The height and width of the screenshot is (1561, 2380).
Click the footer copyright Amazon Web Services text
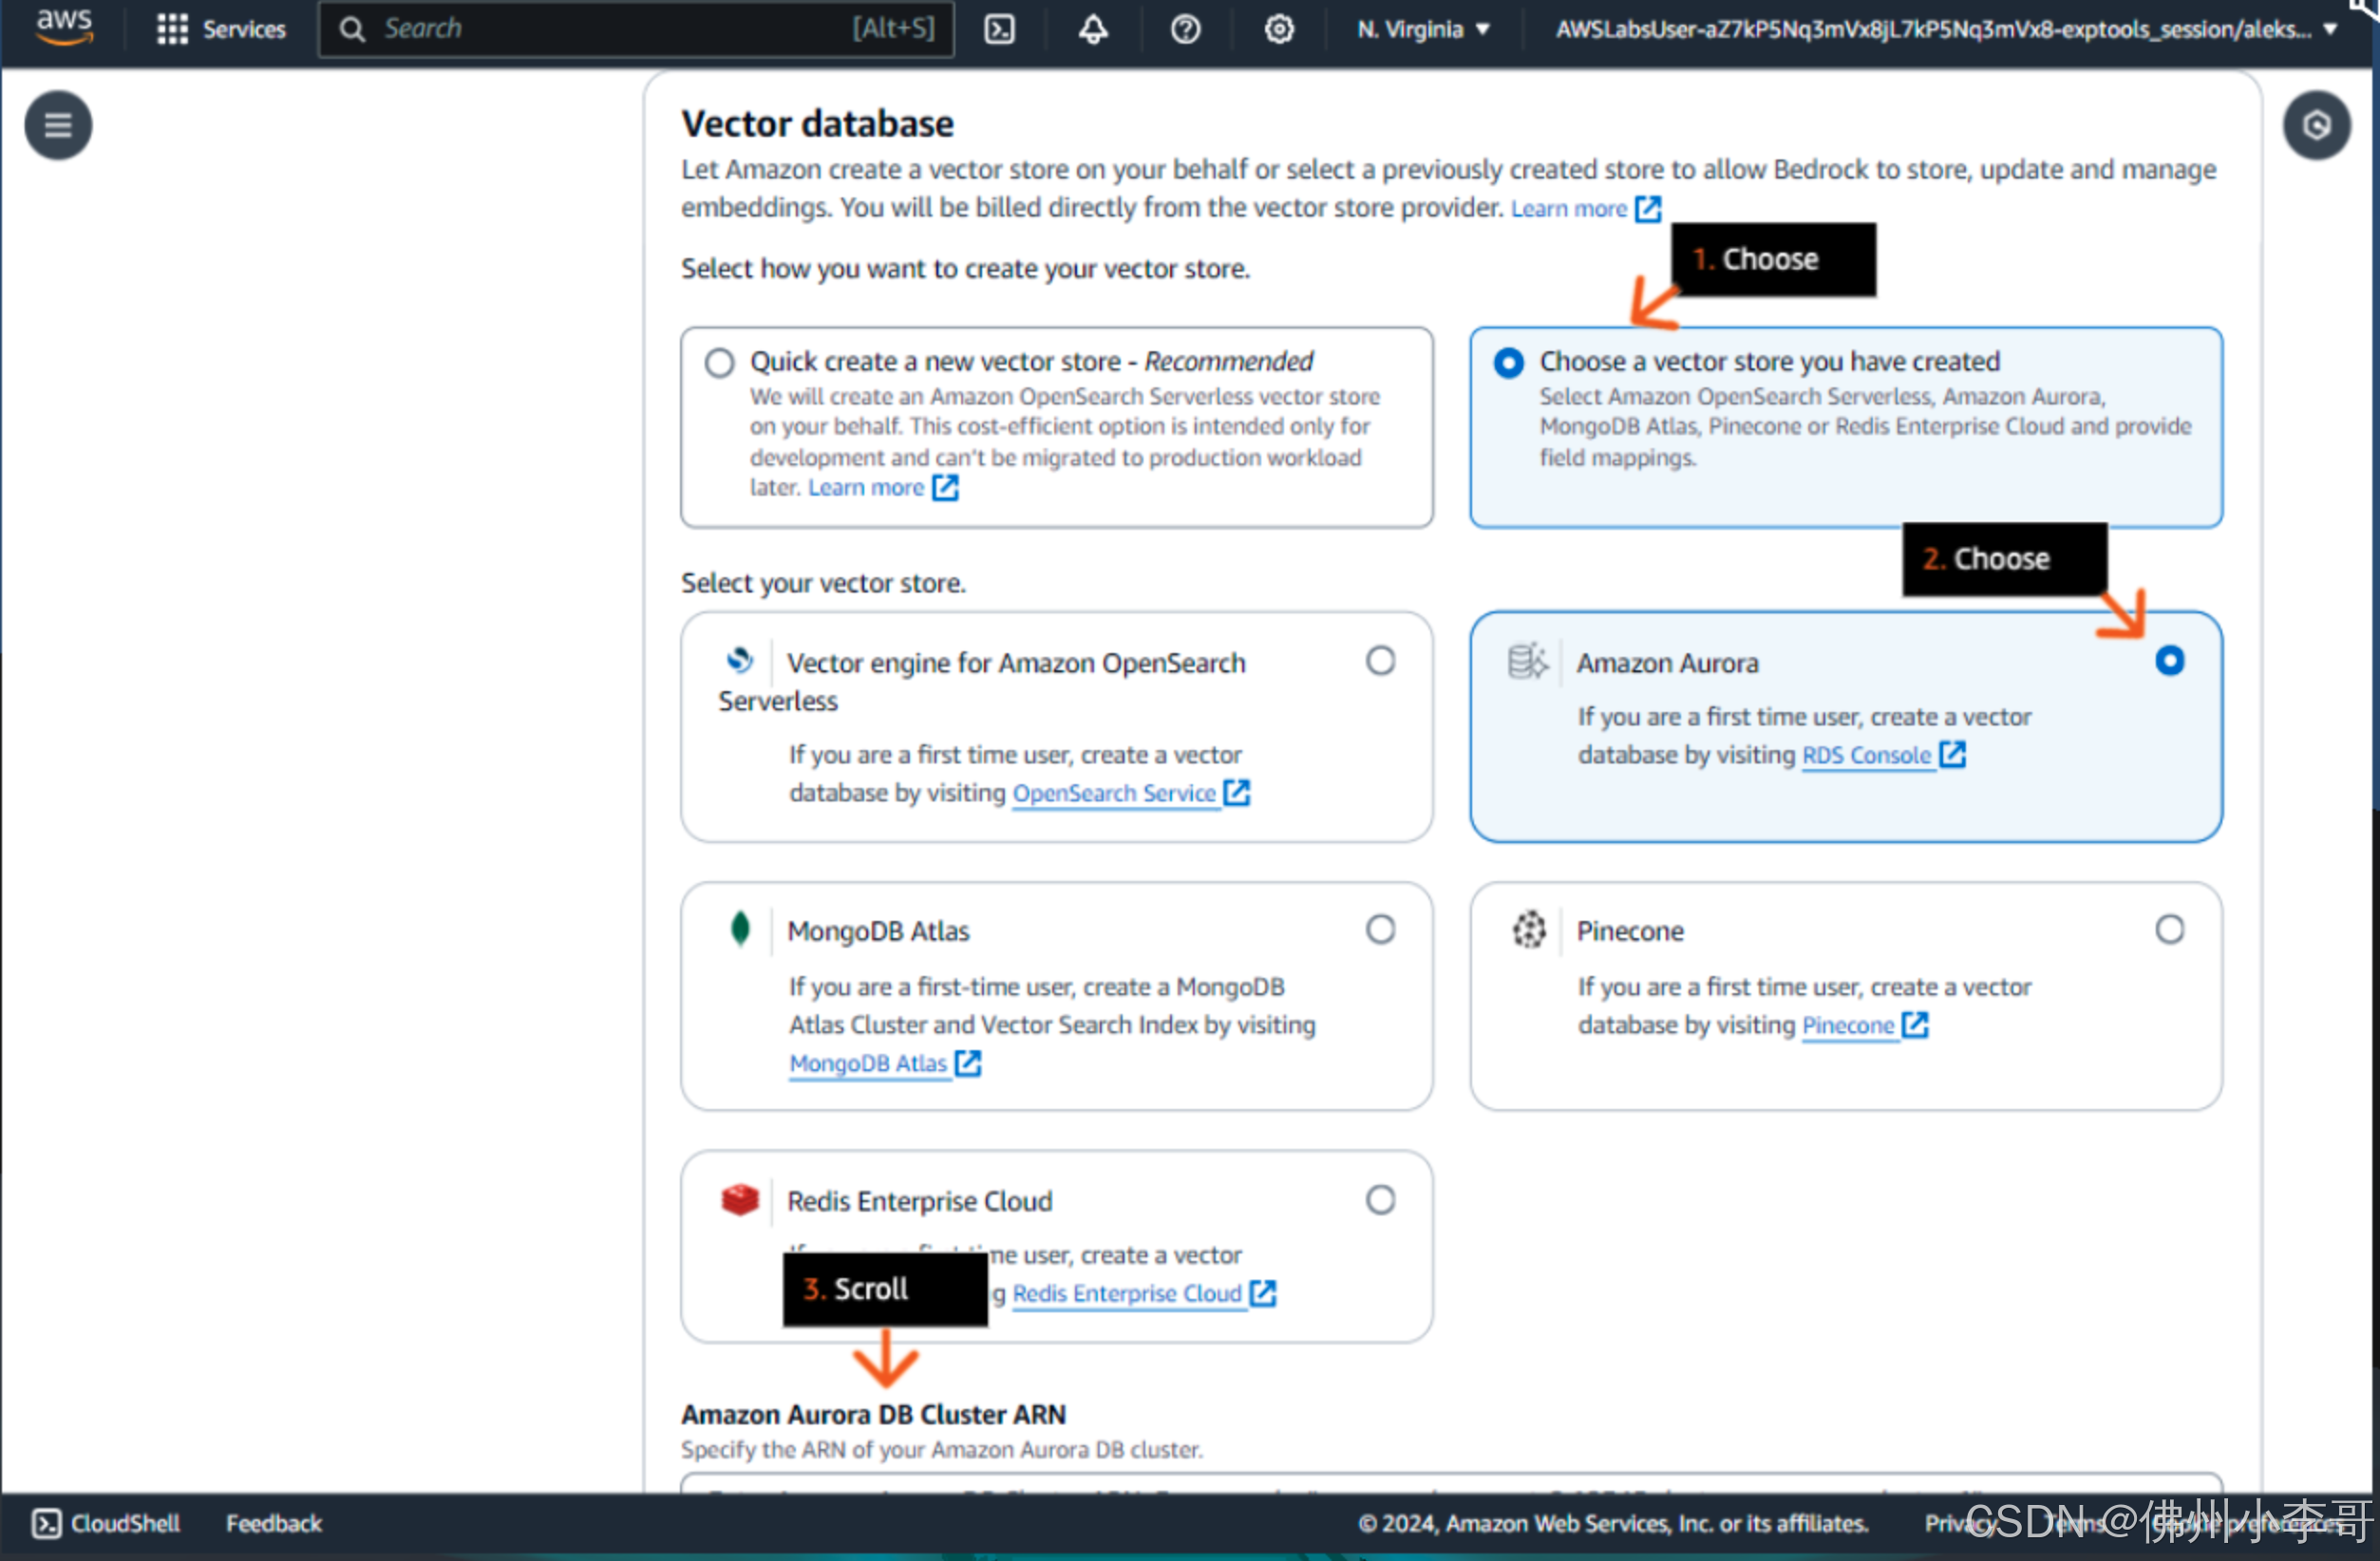[1612, 1523]
